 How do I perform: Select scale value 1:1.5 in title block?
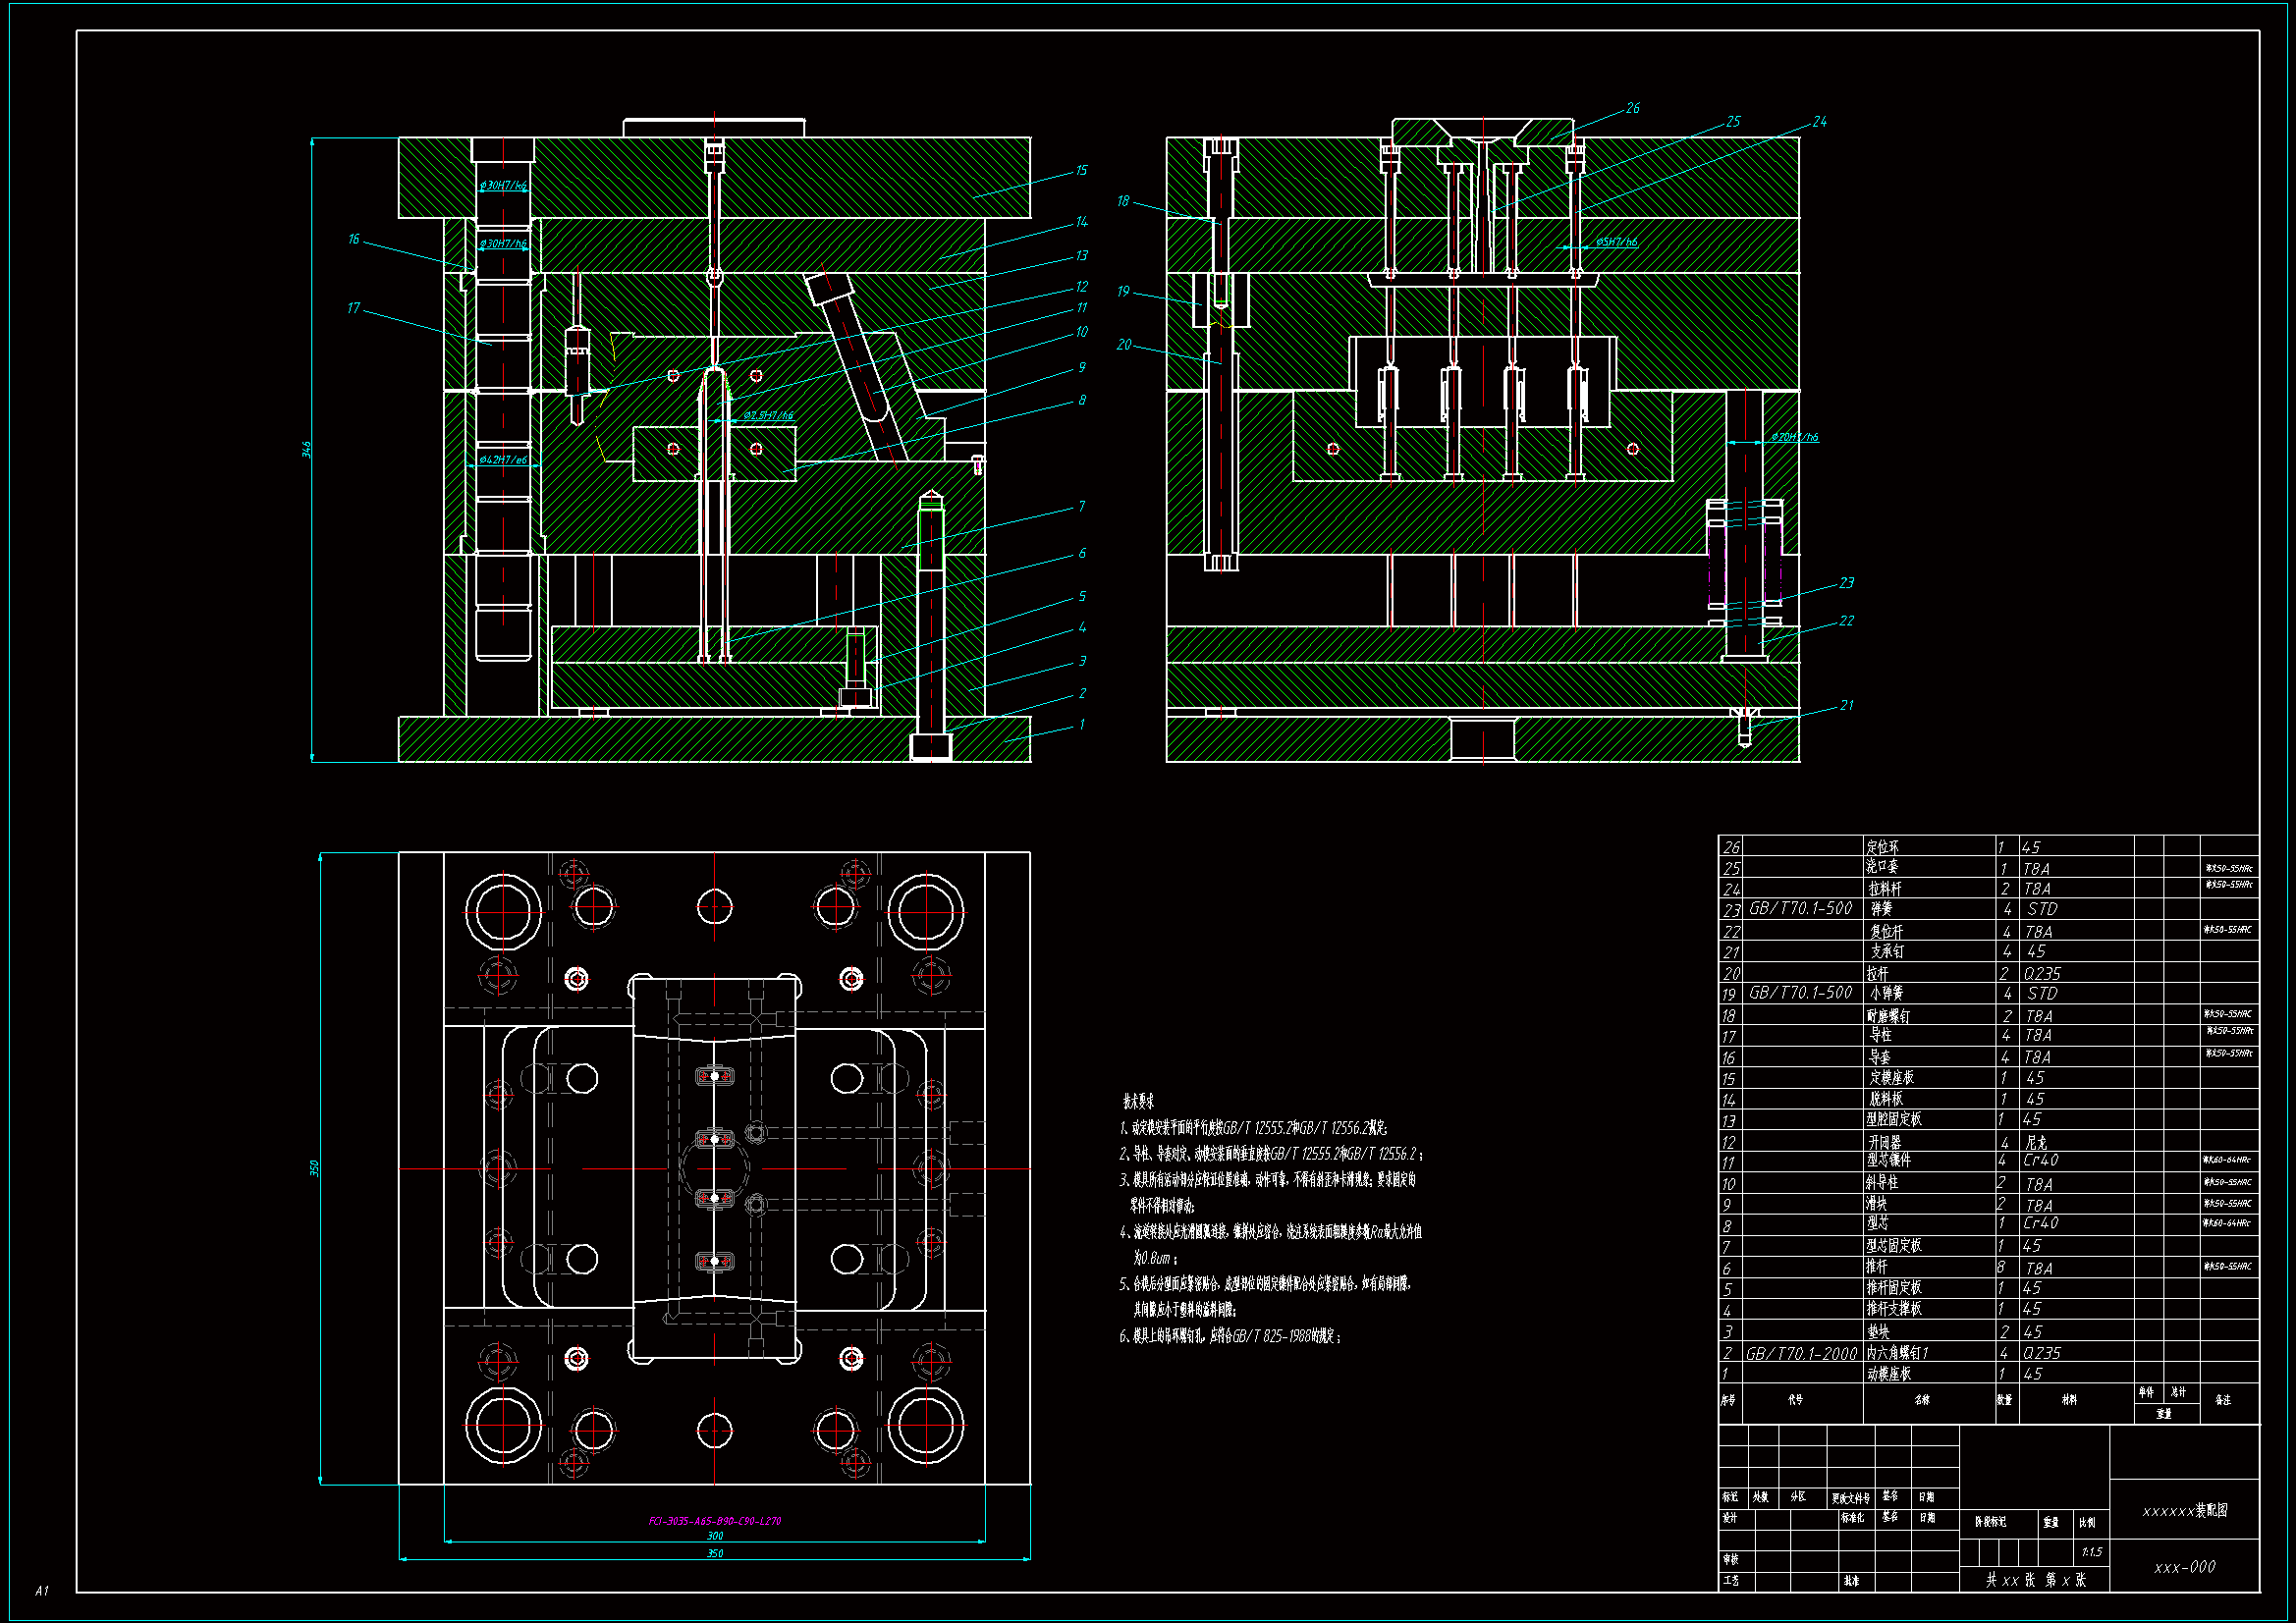tap(2091, 1552)
